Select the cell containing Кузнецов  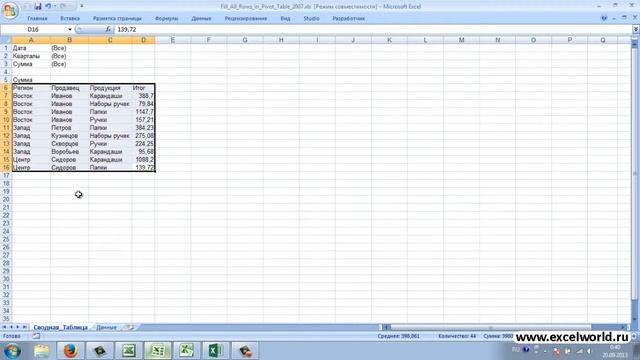[x=69, y=136]
